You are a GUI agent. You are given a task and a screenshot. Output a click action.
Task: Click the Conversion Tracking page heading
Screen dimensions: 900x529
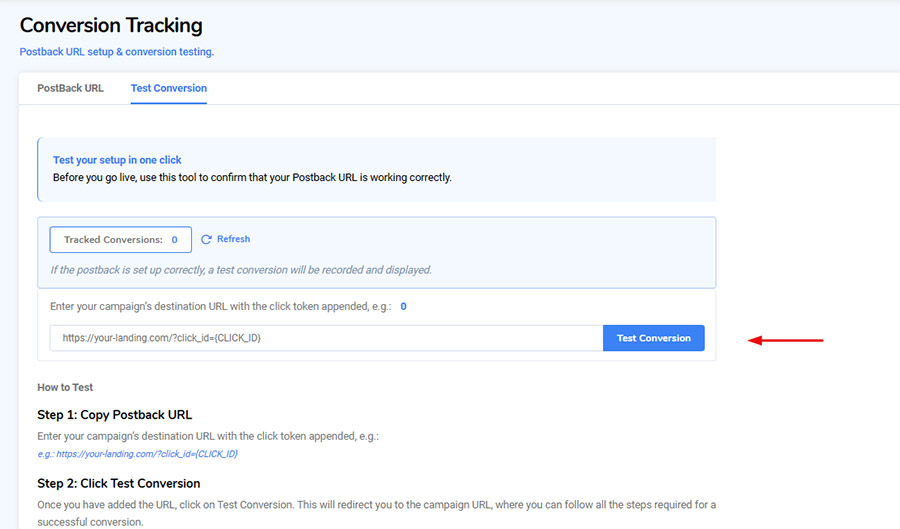click(x=111, y=25)
